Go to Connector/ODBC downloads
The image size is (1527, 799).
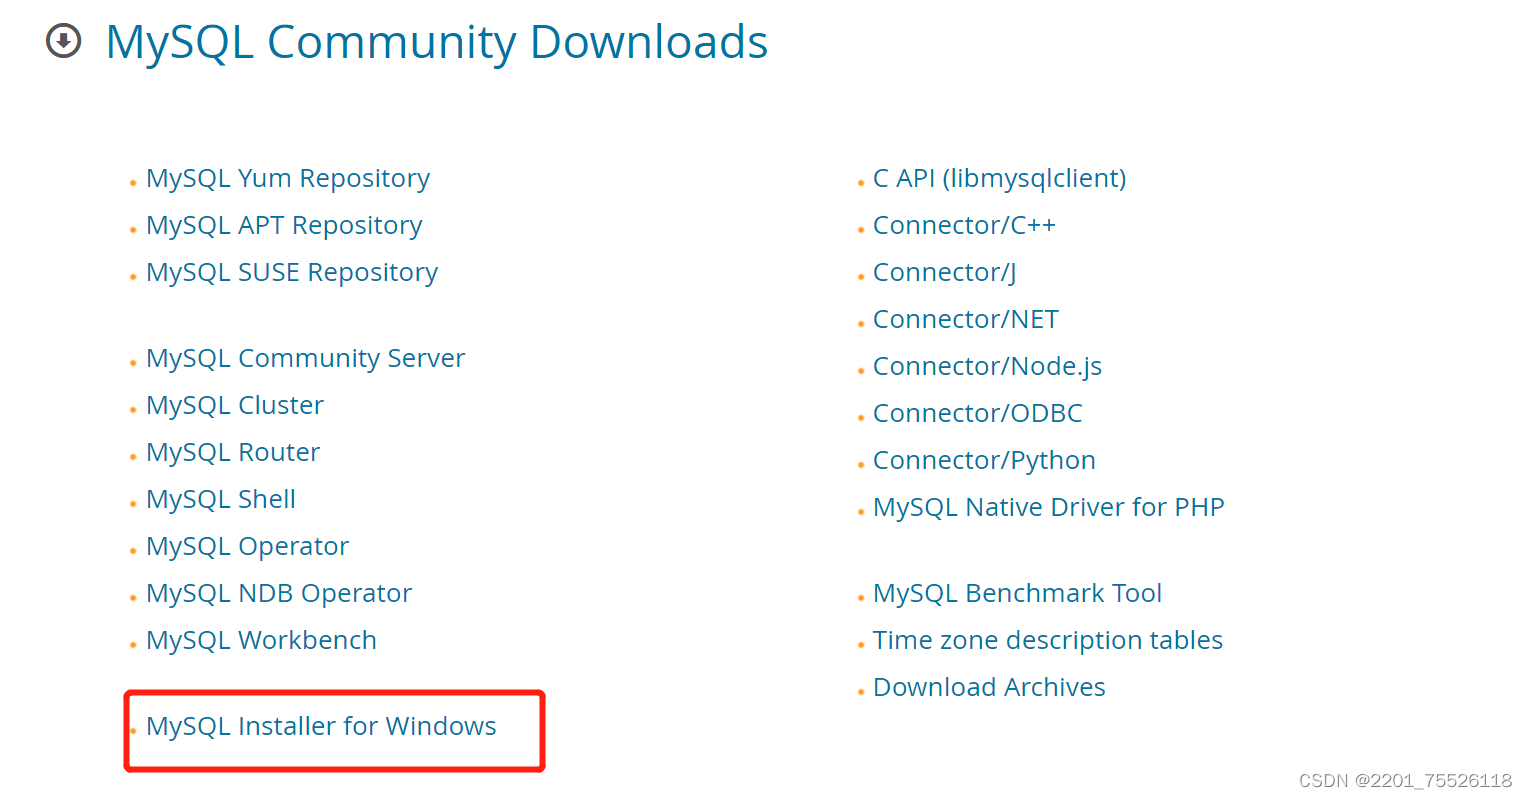[977, 413]
